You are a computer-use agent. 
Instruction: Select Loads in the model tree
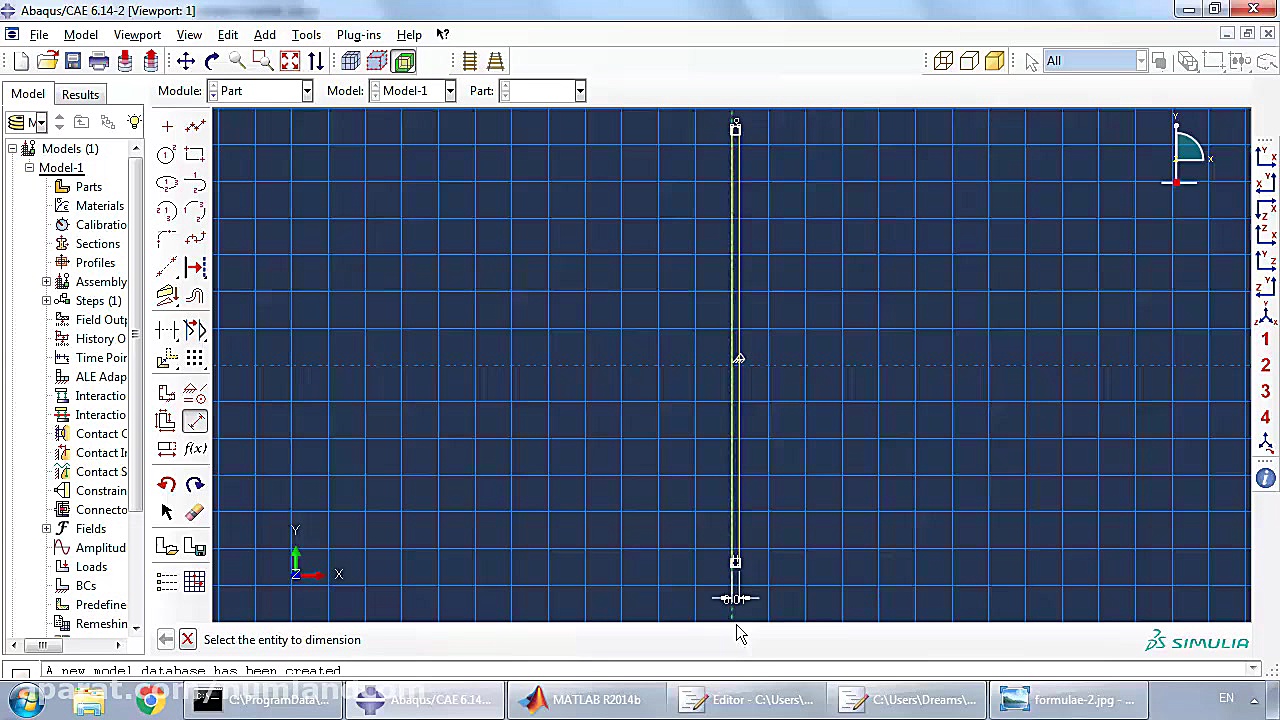coord(91,567)
